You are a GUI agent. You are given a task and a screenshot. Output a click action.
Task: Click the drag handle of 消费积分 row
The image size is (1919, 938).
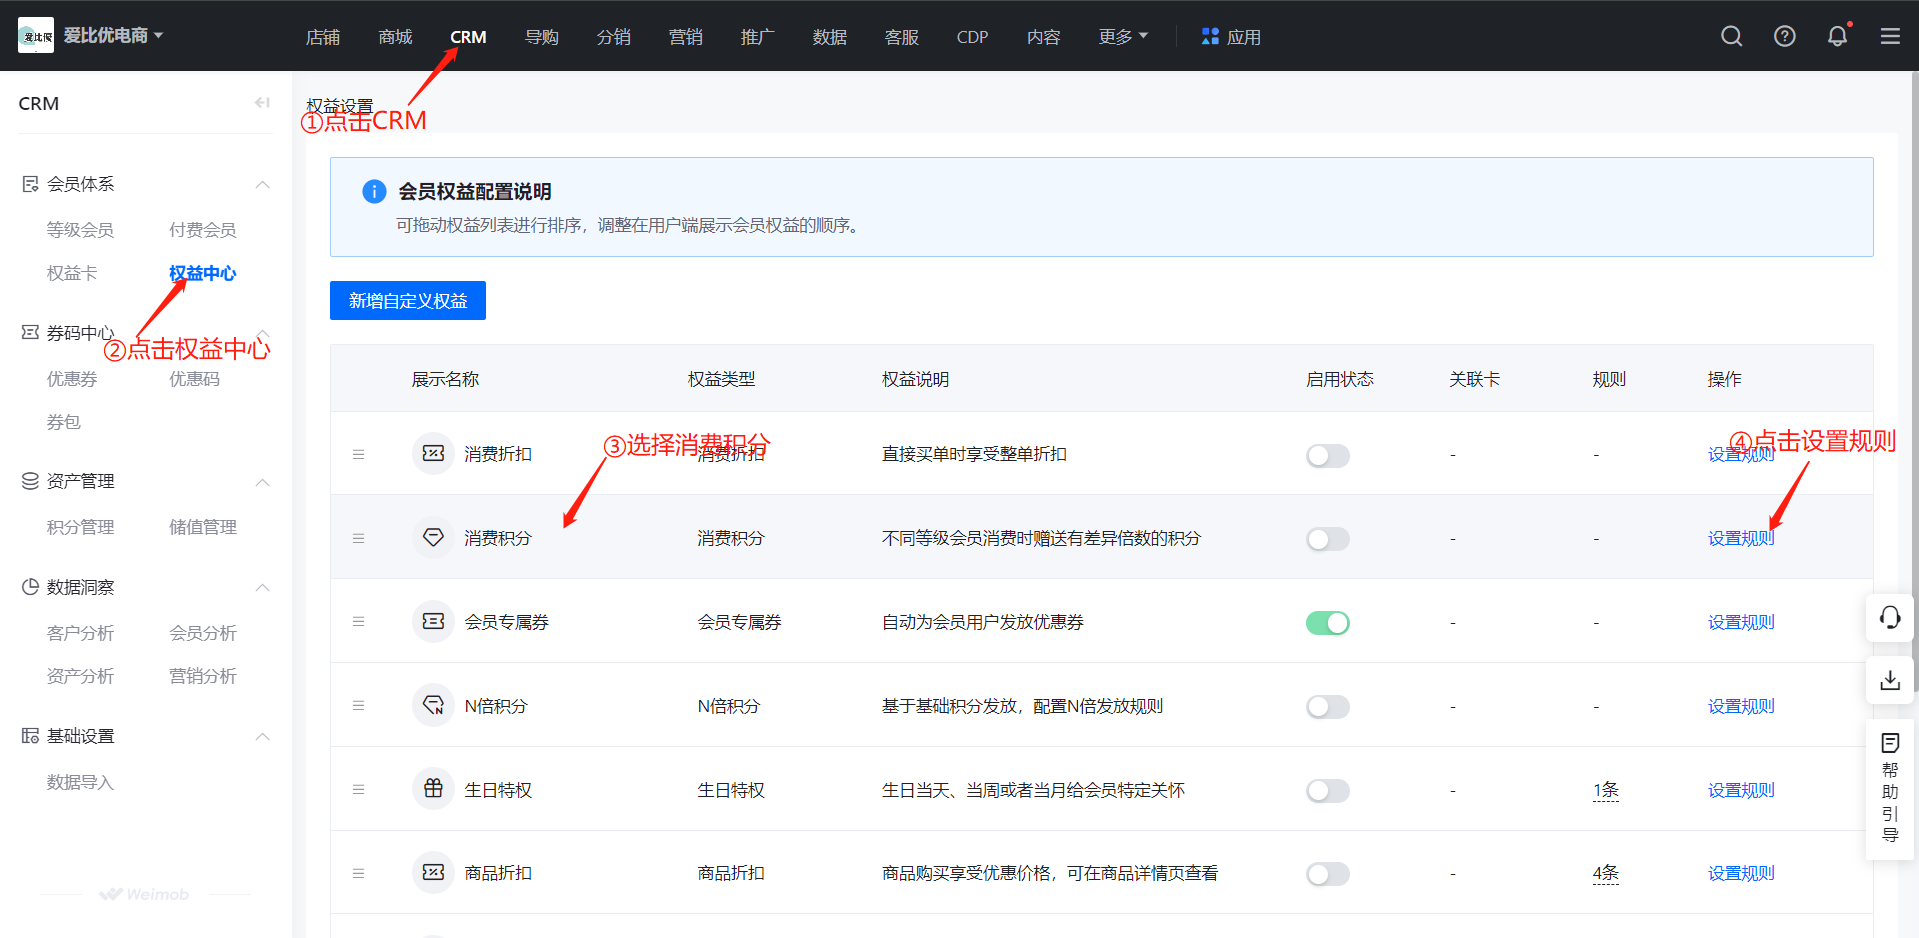358,538
